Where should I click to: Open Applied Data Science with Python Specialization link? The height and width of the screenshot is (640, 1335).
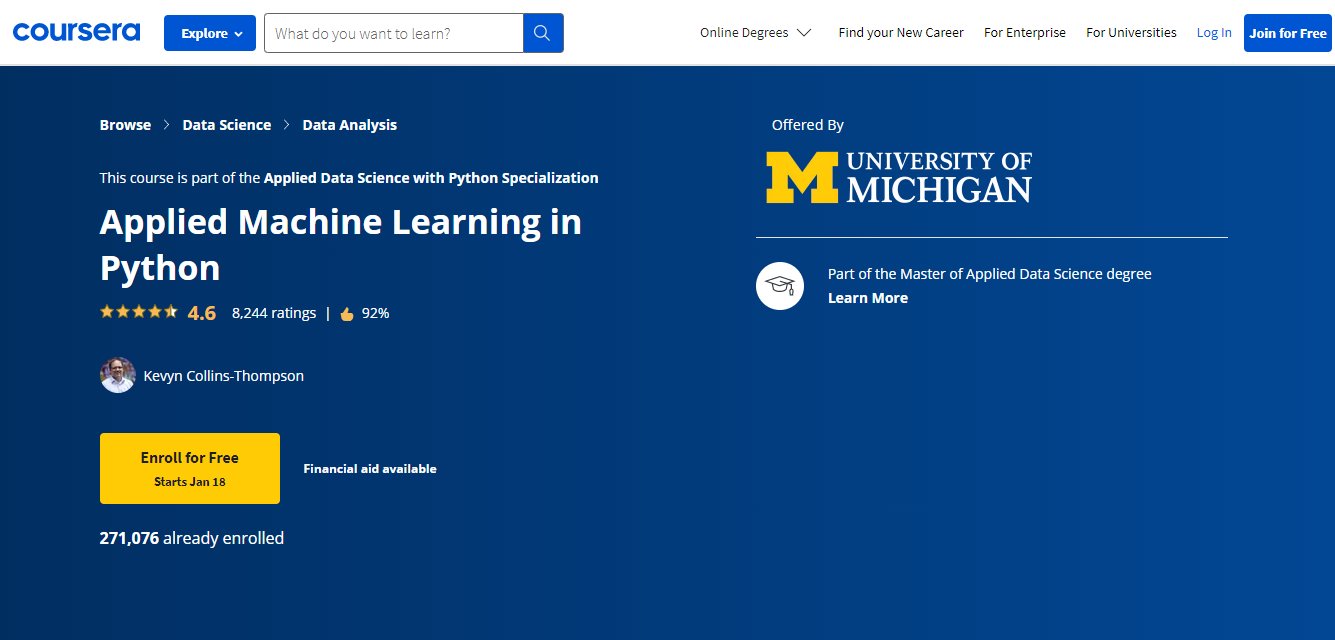[431, 178]
